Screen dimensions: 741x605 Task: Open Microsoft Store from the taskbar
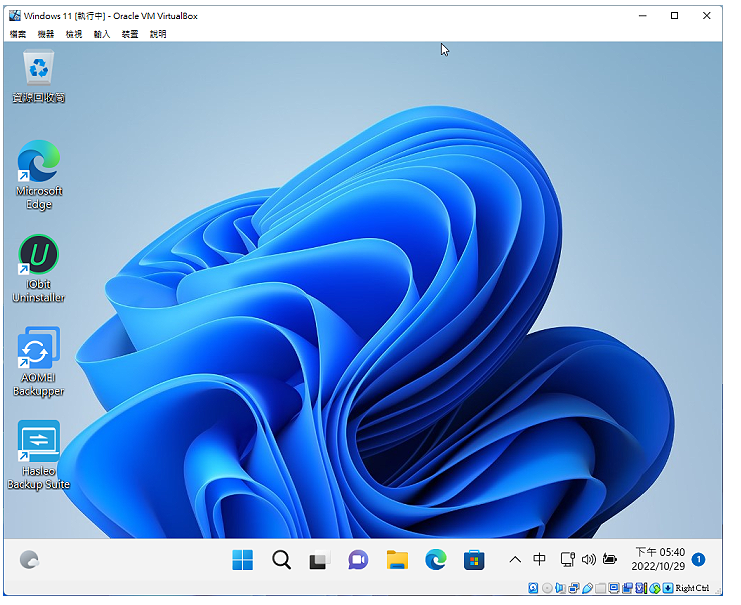click(474, 560)
